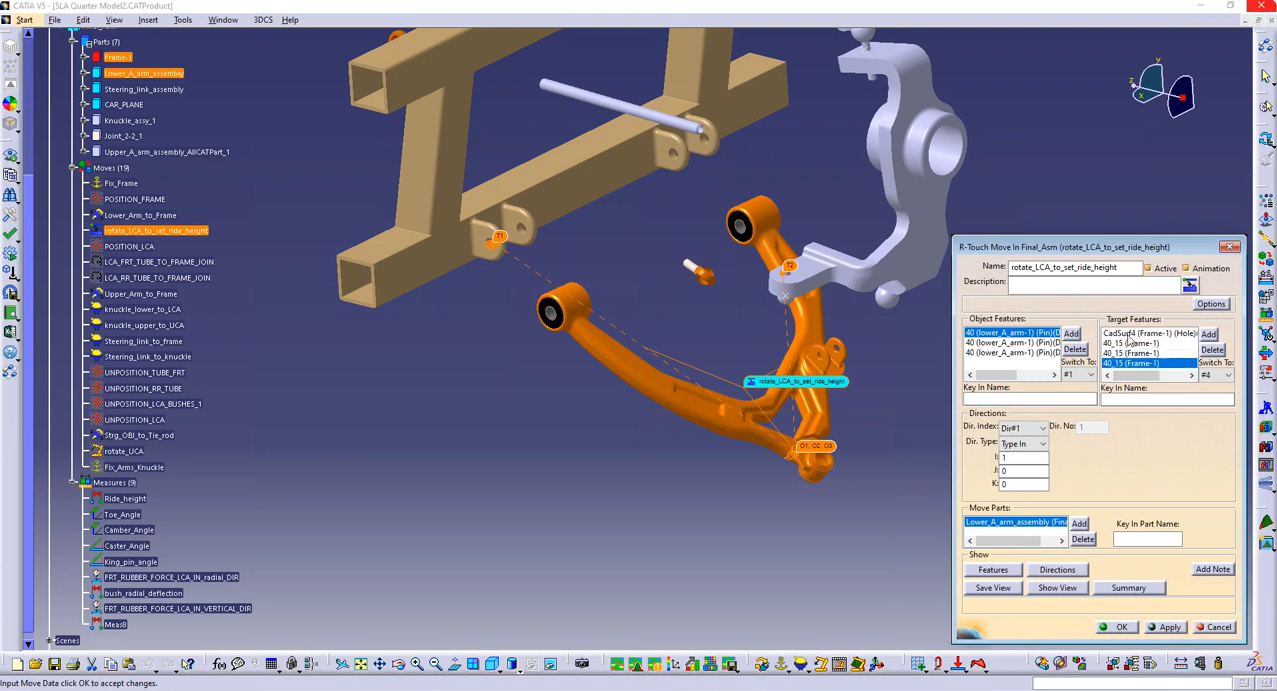Select the Anchor fix icon
Viewport: 1277px width, 691px height.
coord(781,664)
